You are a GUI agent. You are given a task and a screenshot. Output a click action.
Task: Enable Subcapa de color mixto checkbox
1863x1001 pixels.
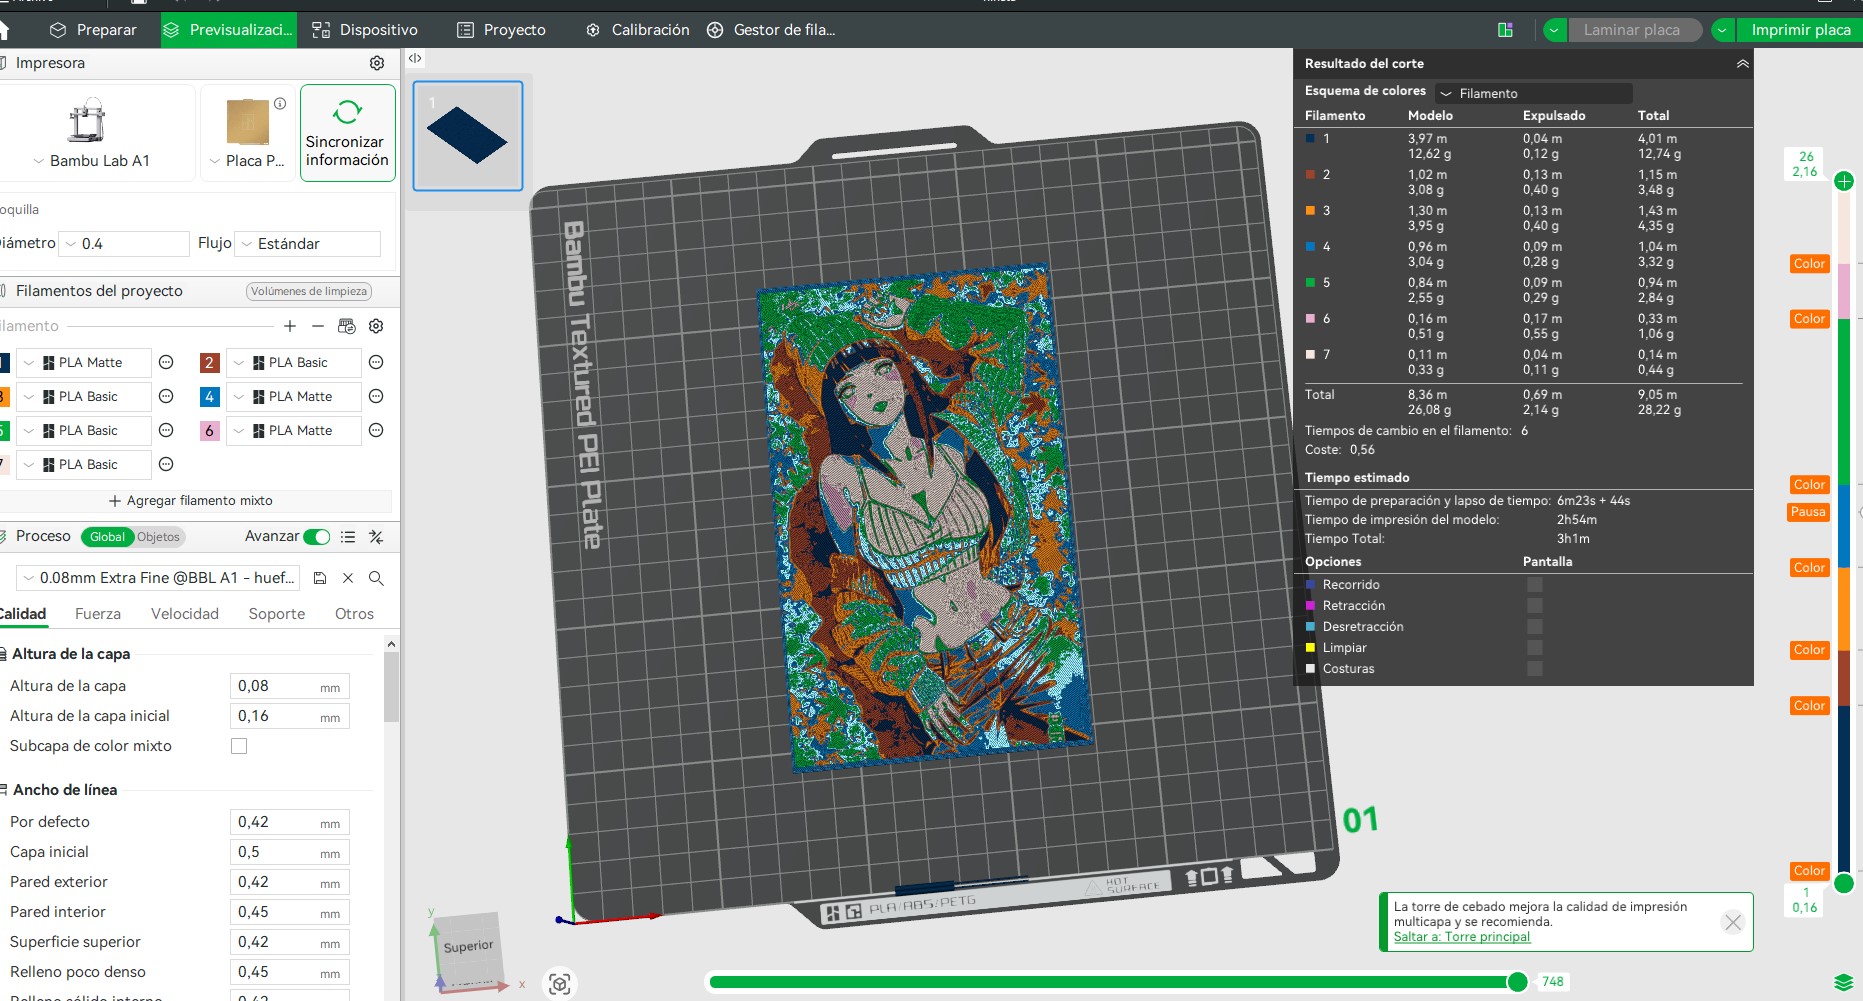tap(239, 746)
